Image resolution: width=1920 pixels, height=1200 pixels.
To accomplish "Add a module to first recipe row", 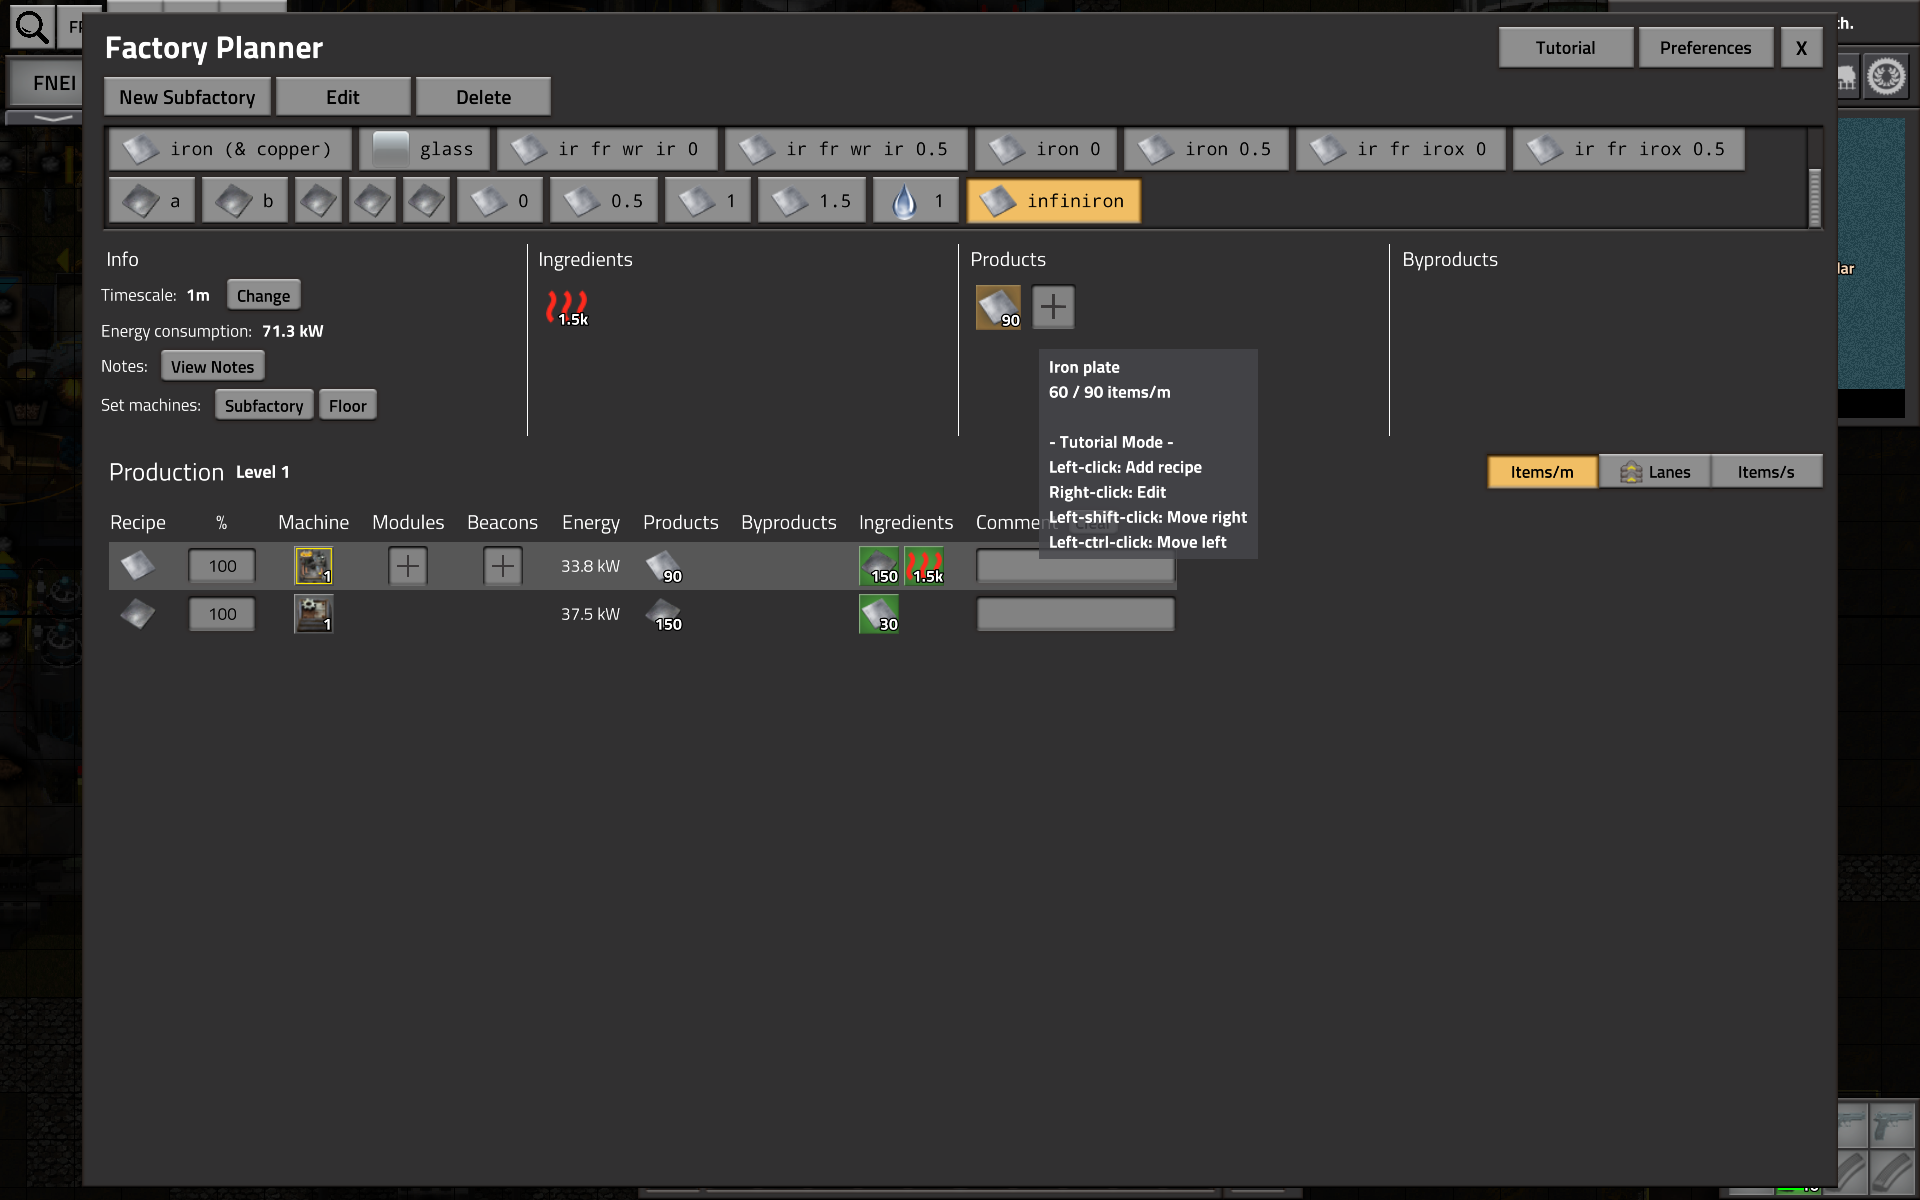I will click(x=407, y=566).
